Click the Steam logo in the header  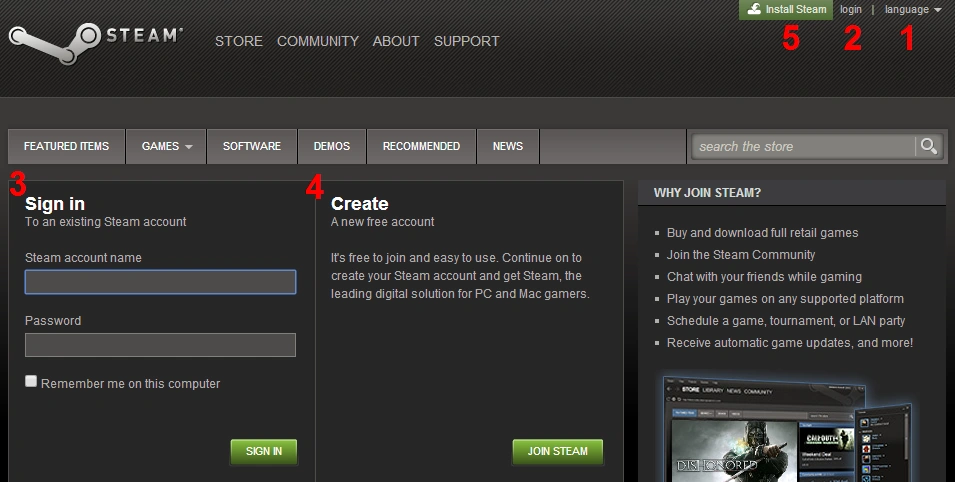pyautogui.click(x=96, y=43)
